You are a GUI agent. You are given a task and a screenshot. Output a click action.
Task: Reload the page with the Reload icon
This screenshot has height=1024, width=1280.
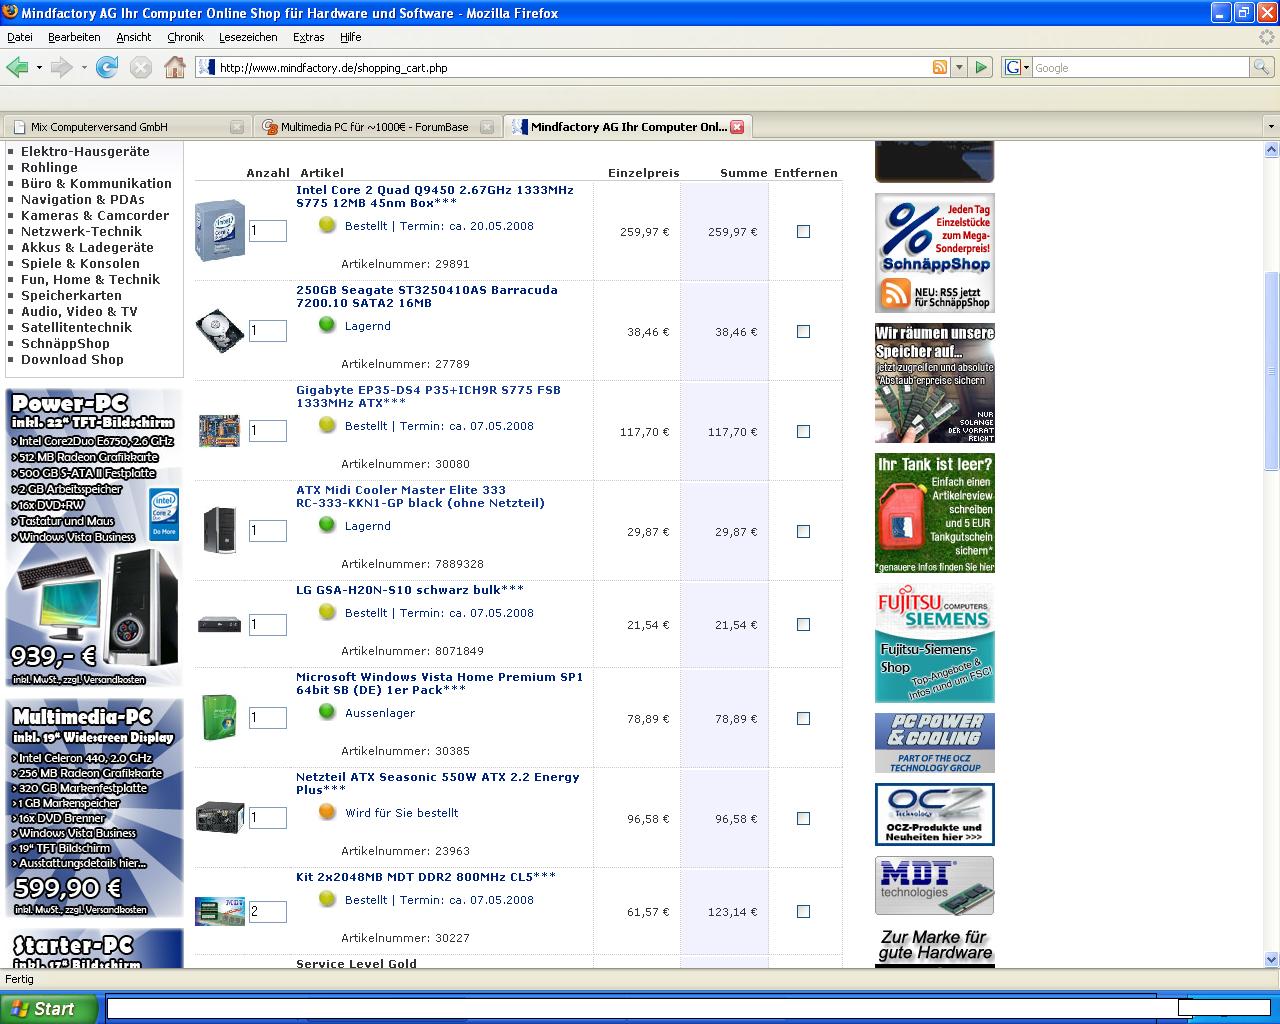click(x=107, y=67)
